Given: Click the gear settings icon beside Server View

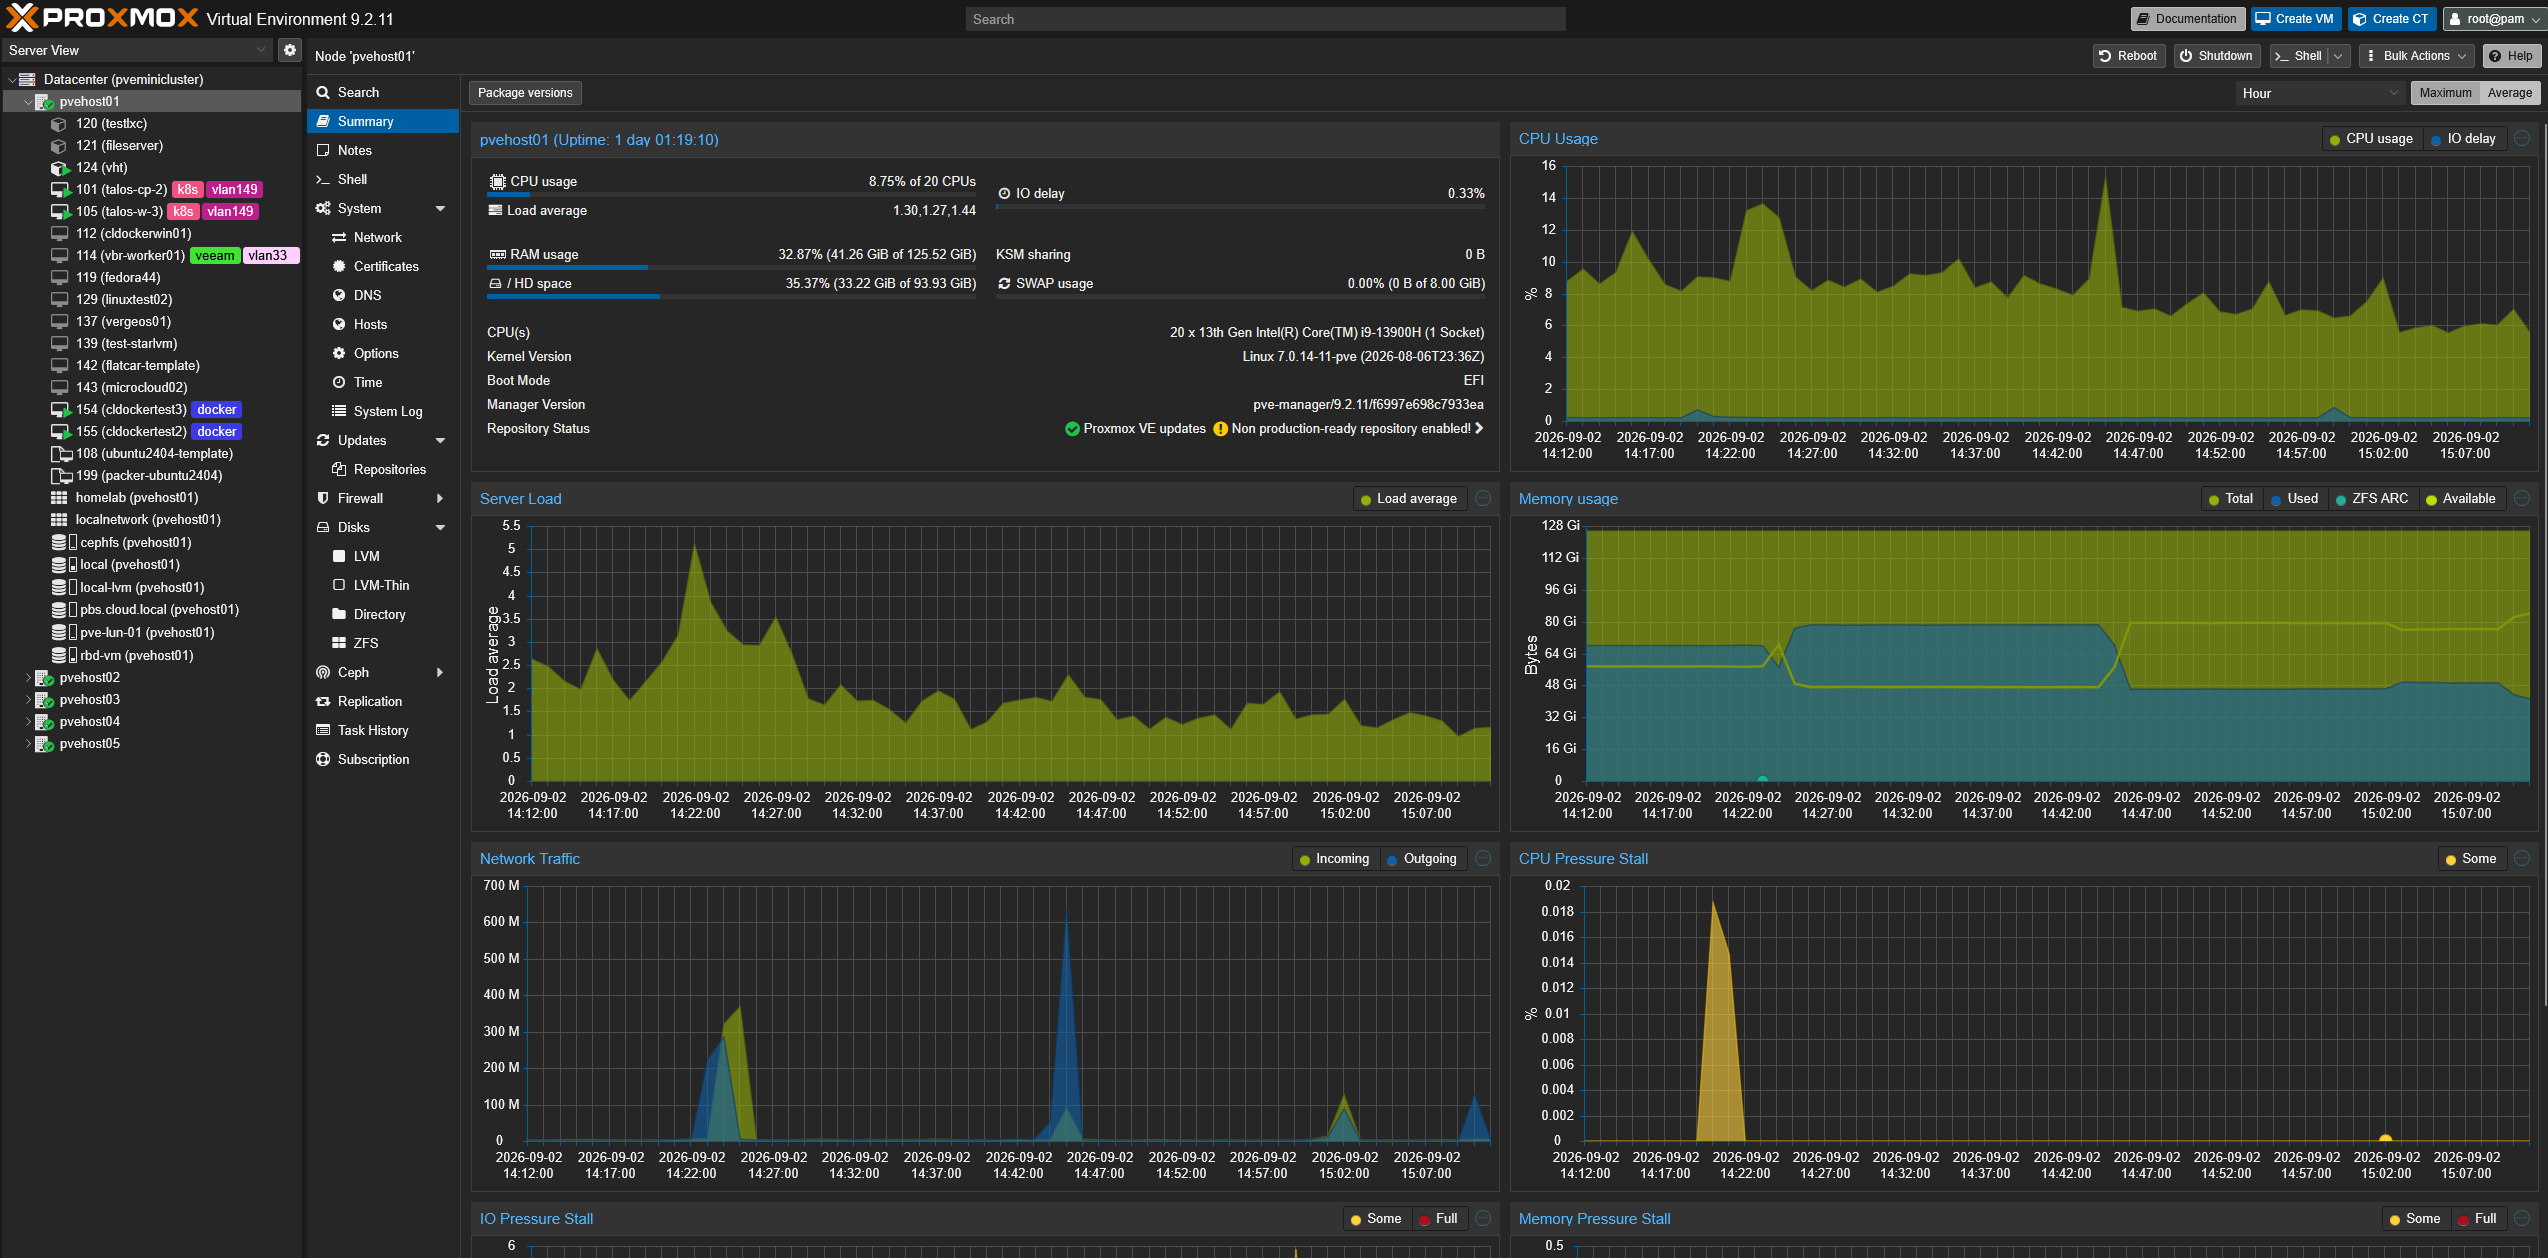Looking at the screenshot, I should (x=289, y=50).
